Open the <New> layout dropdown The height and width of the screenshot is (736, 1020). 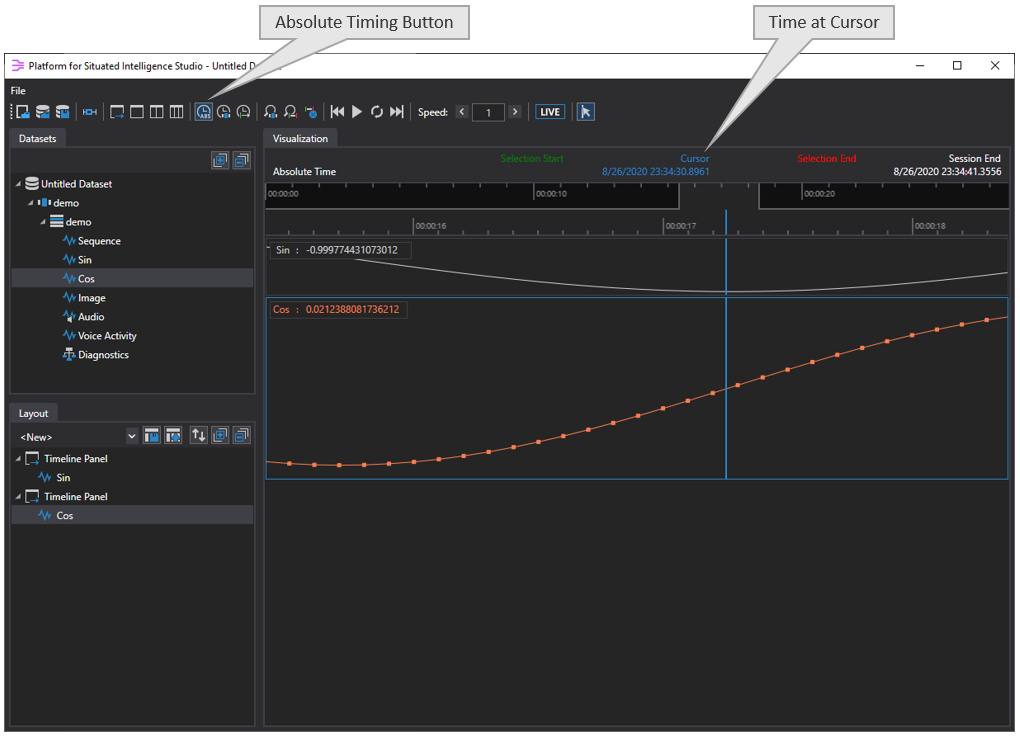[133, 435]
